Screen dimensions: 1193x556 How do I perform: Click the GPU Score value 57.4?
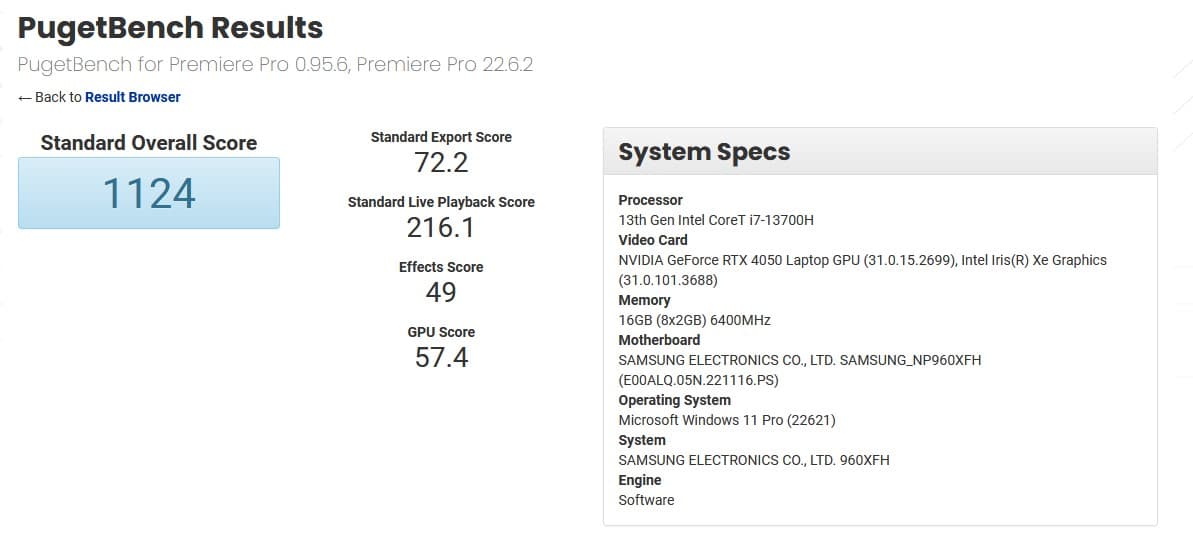tap(441, 357)
